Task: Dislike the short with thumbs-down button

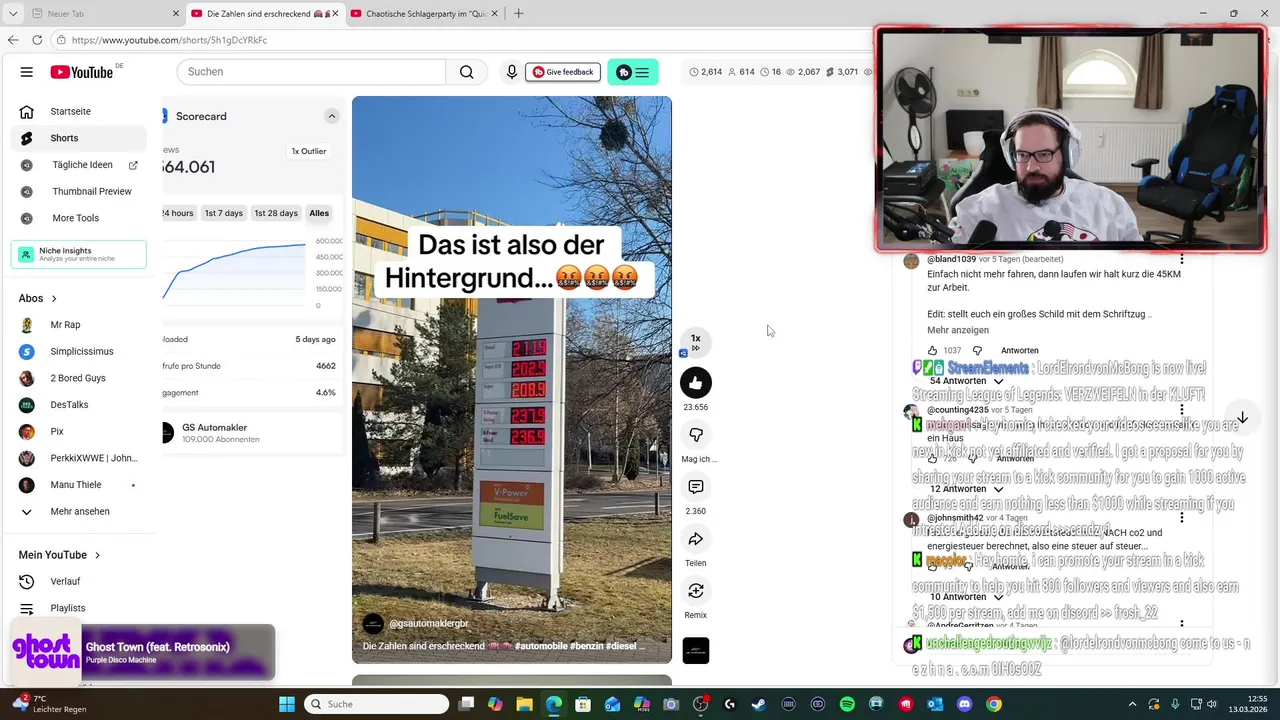Action: pos(696,434)
